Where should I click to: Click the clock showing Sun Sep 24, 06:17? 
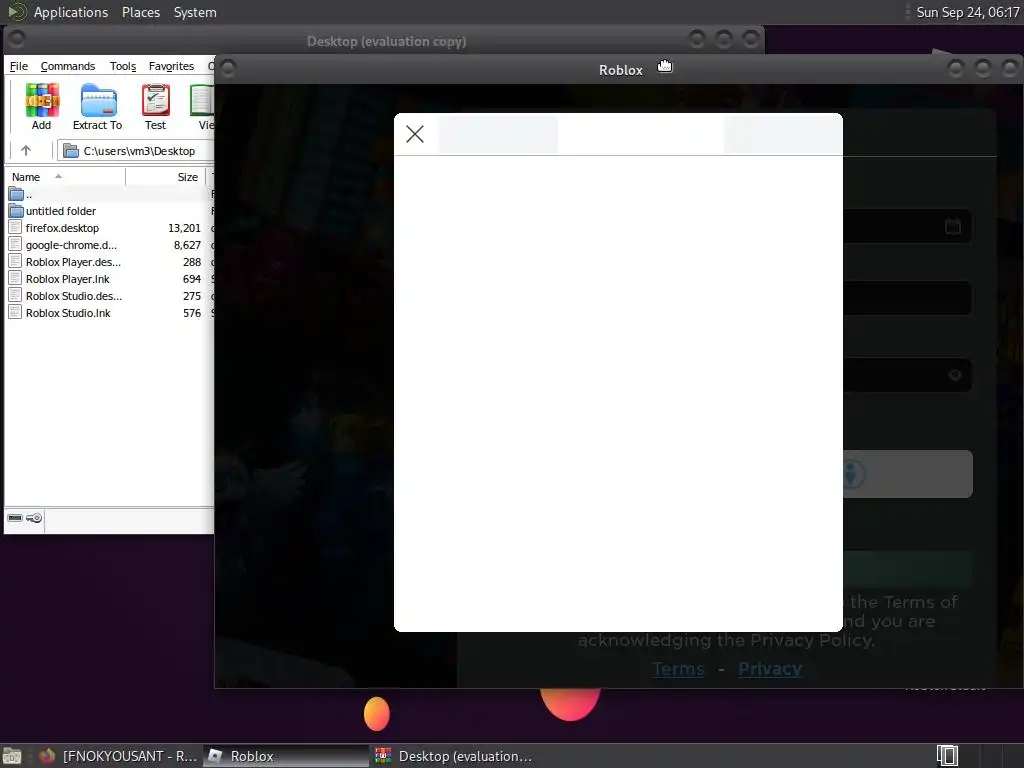pyautogui.click(x=967, y=12)
